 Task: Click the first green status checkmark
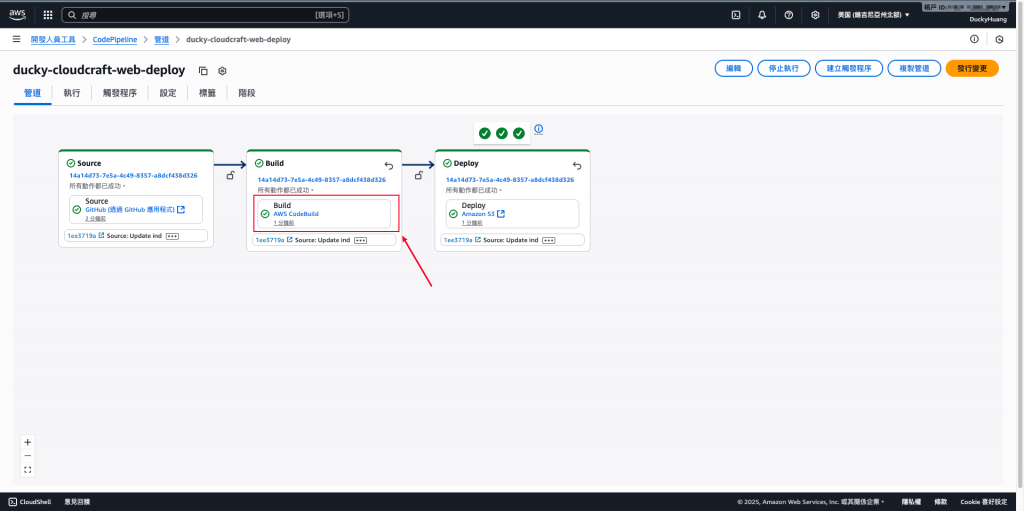pyautogui.click(x=485, y=133)
